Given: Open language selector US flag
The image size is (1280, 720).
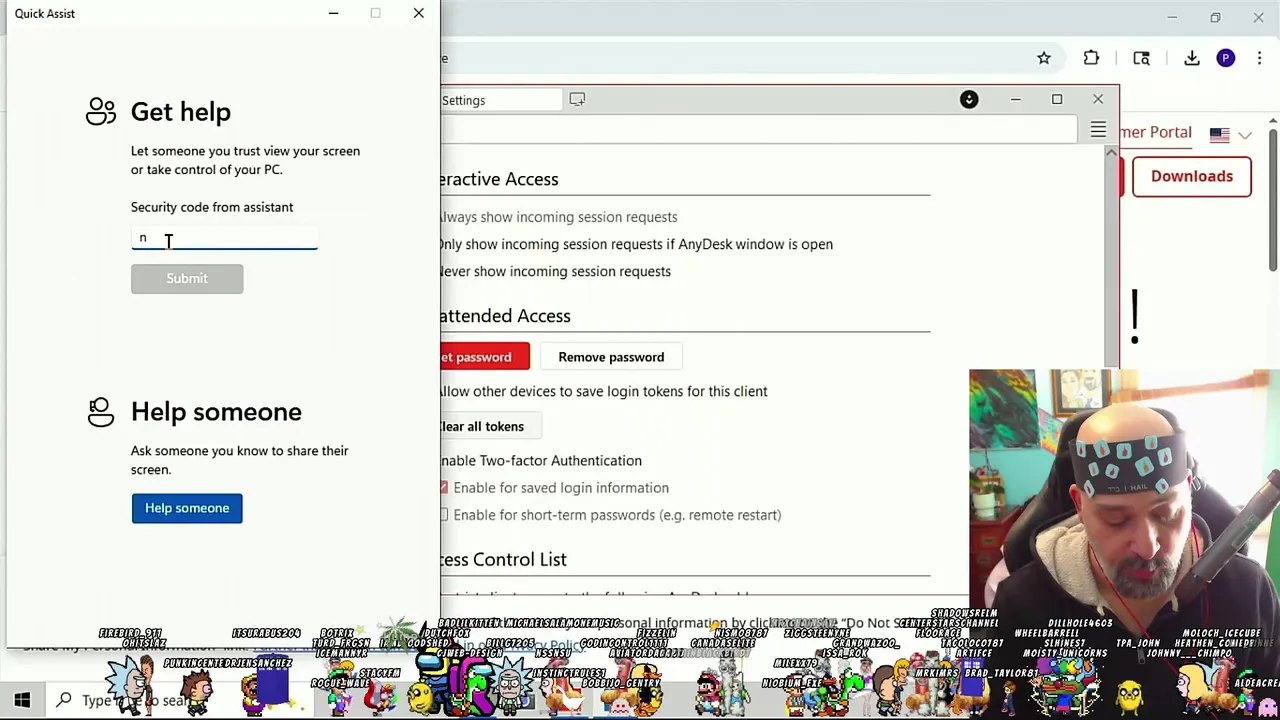Looking at the screenshot, I should tap(1219, 135).
